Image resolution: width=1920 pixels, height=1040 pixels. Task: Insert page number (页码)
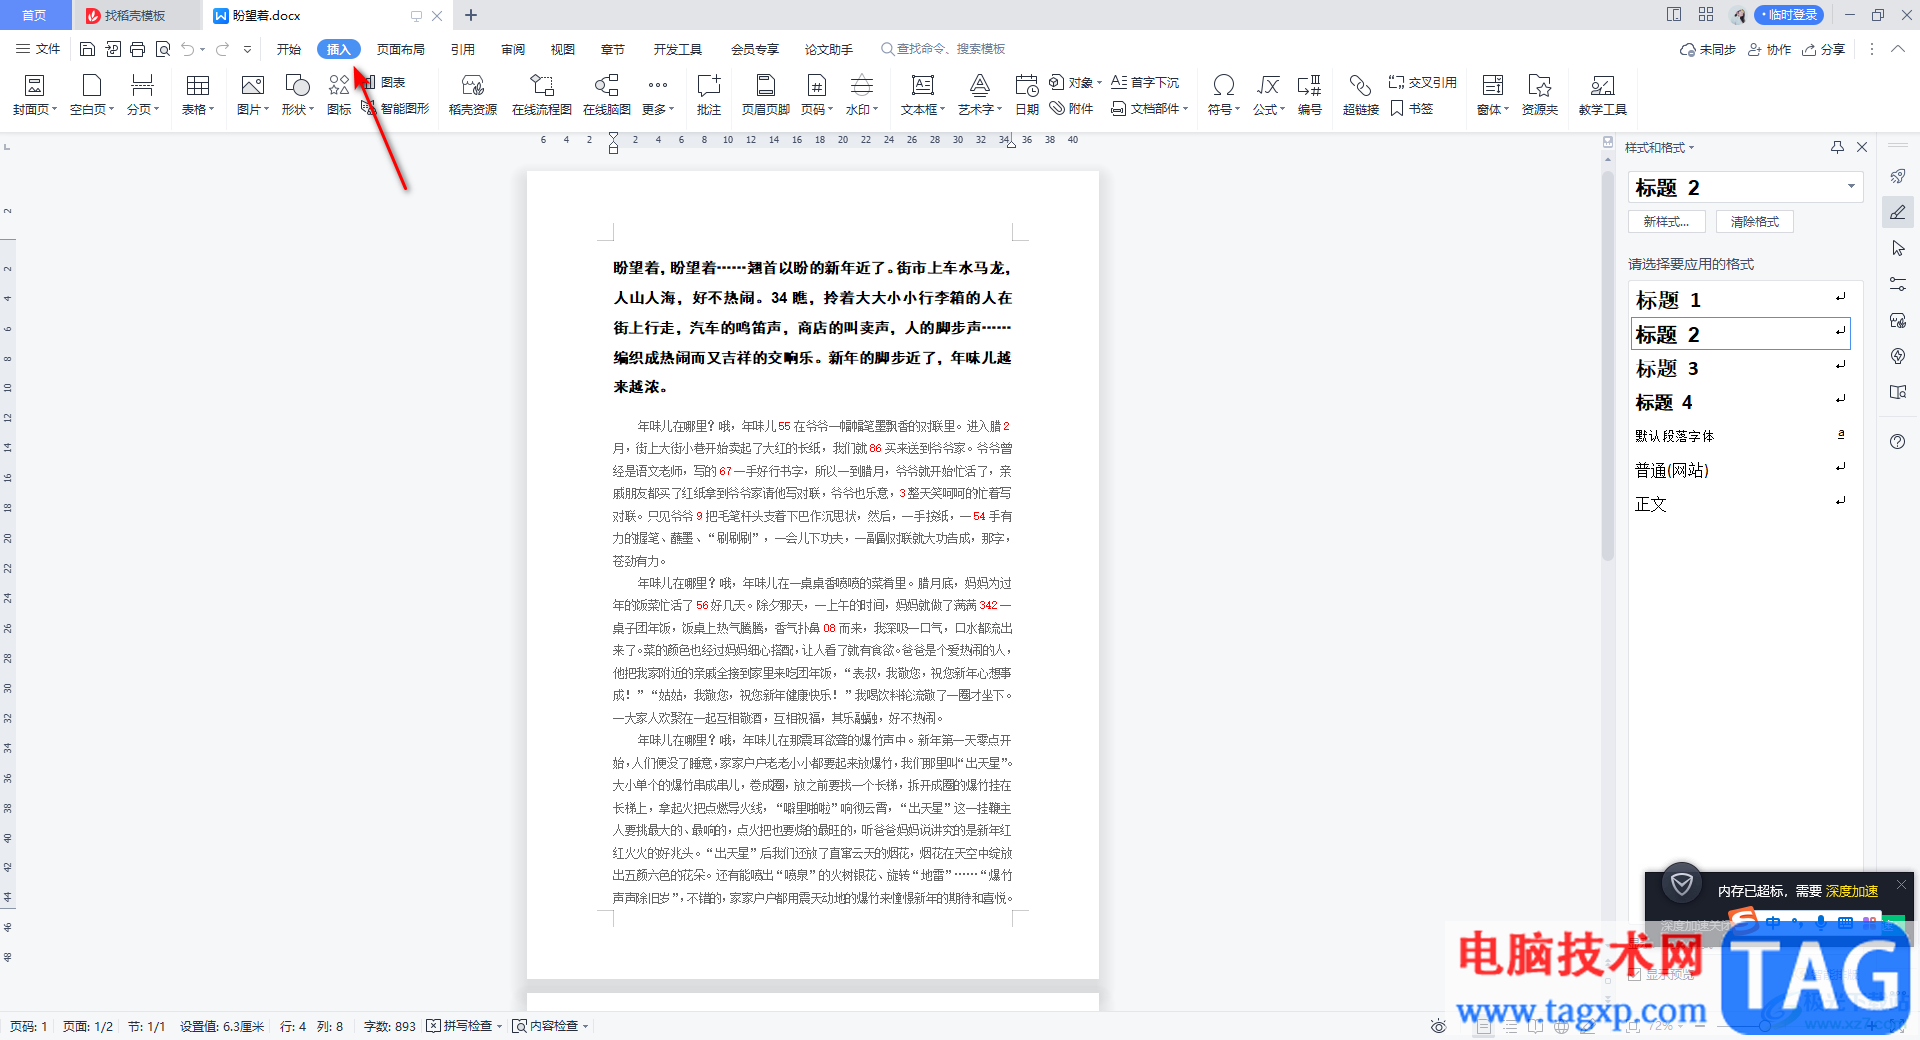tap(817, 95)
